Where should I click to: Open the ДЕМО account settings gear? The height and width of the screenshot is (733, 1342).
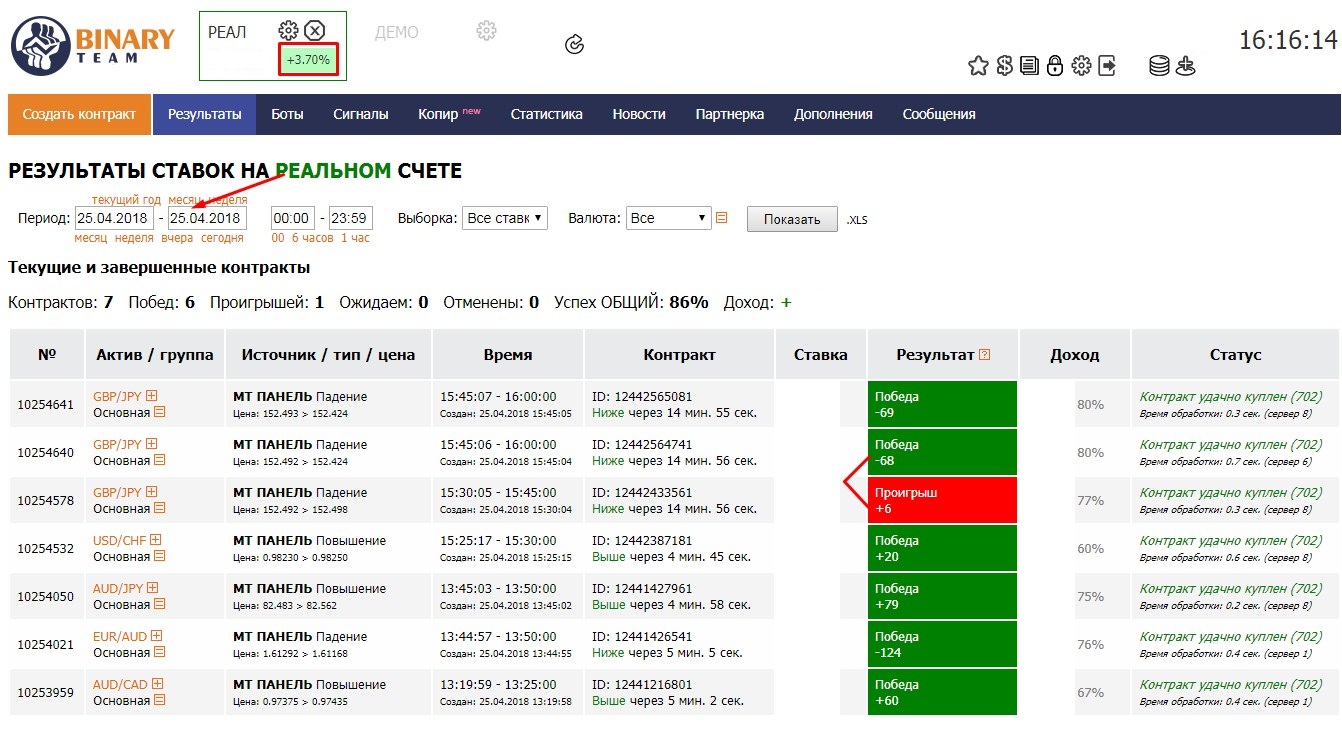tap(486, 31)
